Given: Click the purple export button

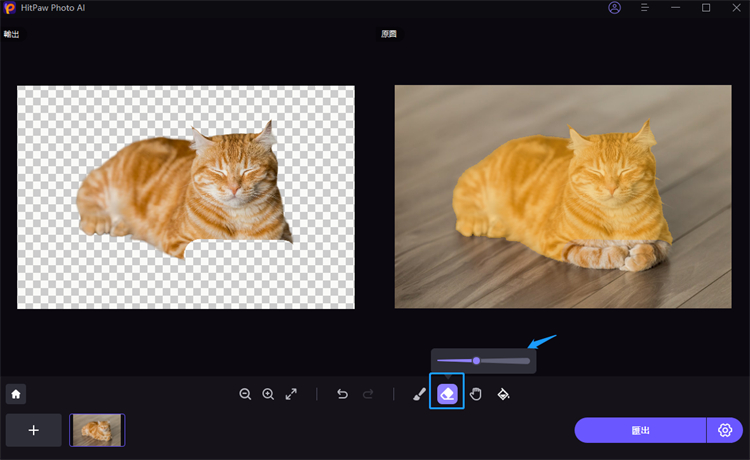Looking at the screenshot, I should tap(640, 430).
